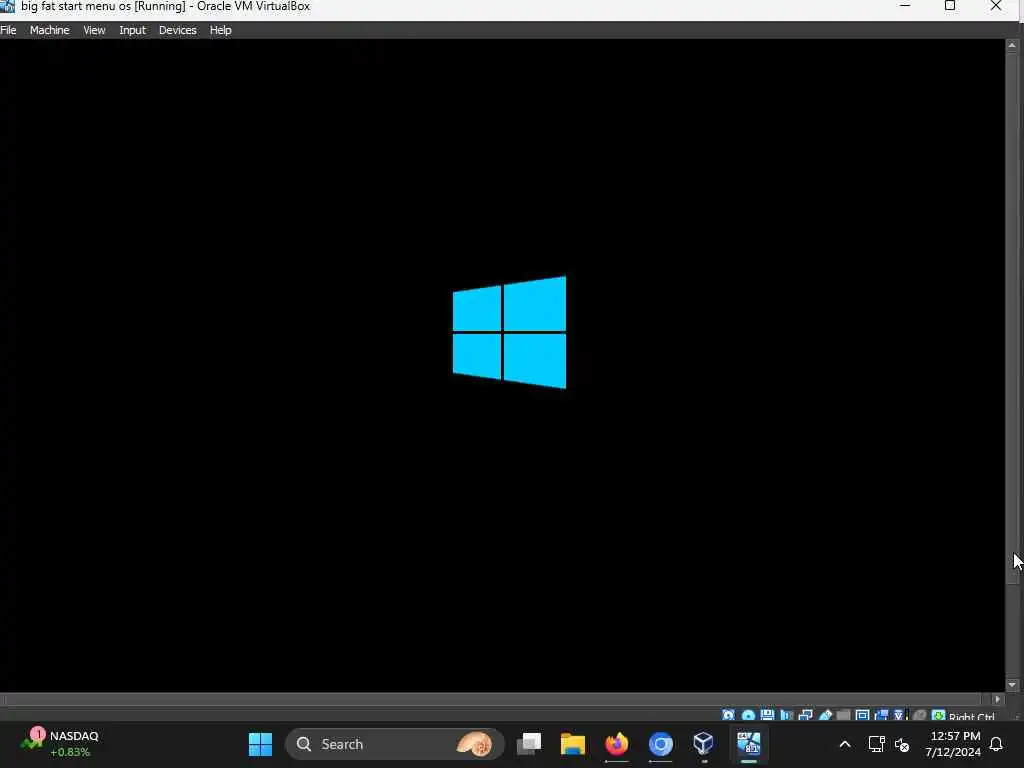Open File Explorer from the taskbar

click(x=573, y=744)
